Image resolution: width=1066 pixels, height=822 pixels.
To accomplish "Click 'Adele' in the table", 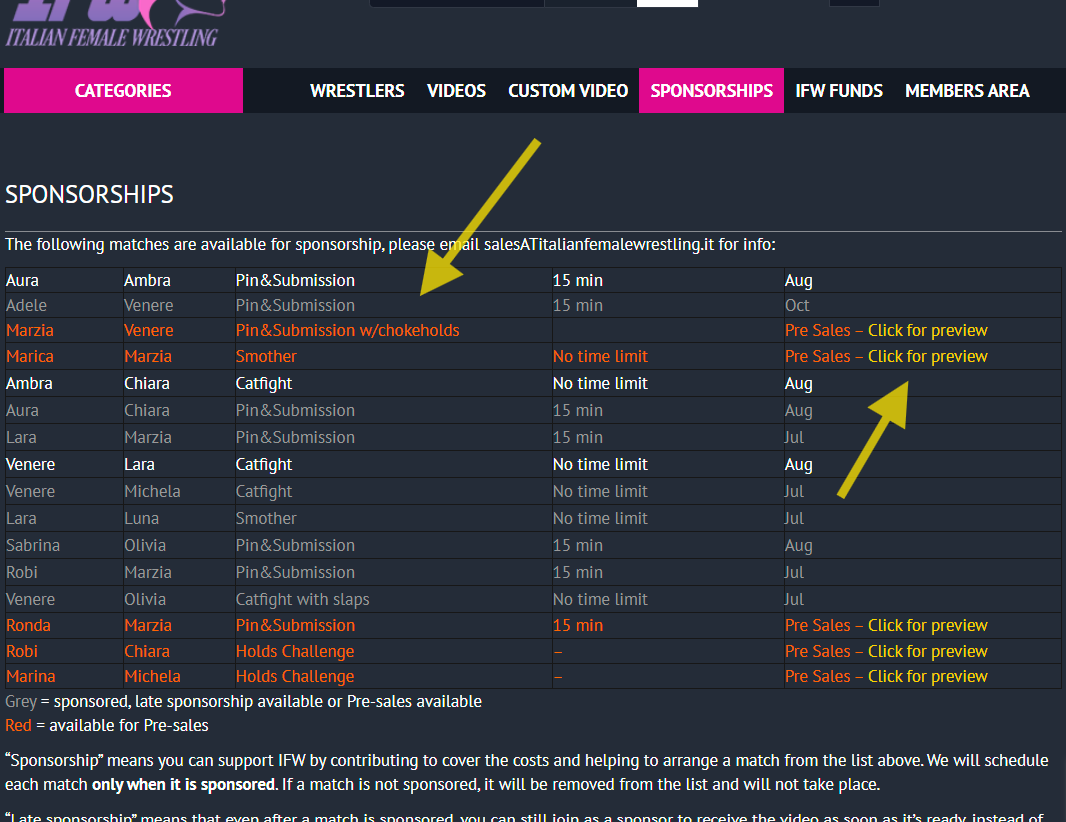I will pyautogui.click(x=27, y=305).
